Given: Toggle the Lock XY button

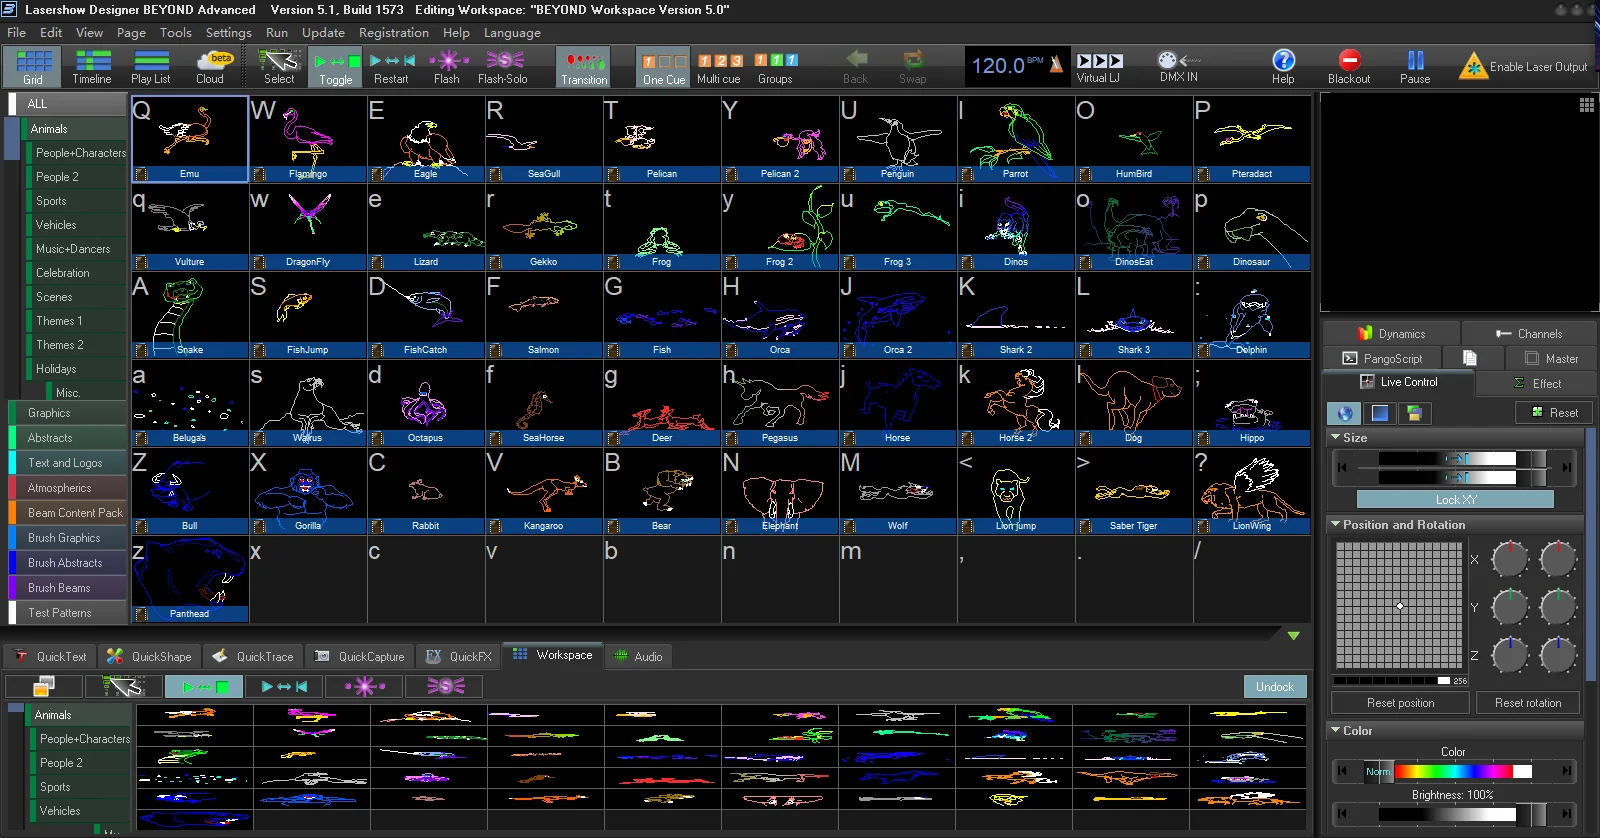Looking at the screenshot, I should click(x=1455, y=499).
